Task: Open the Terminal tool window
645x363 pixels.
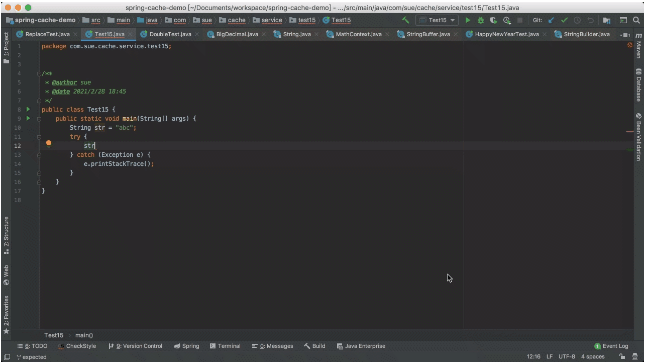Action: click(x=225, y=346)
